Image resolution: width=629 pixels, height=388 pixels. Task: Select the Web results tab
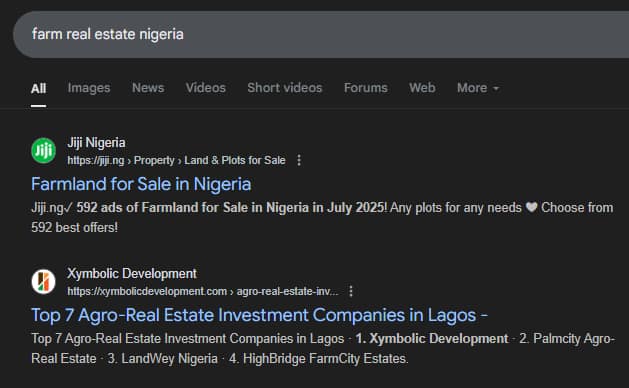point(422,88)
